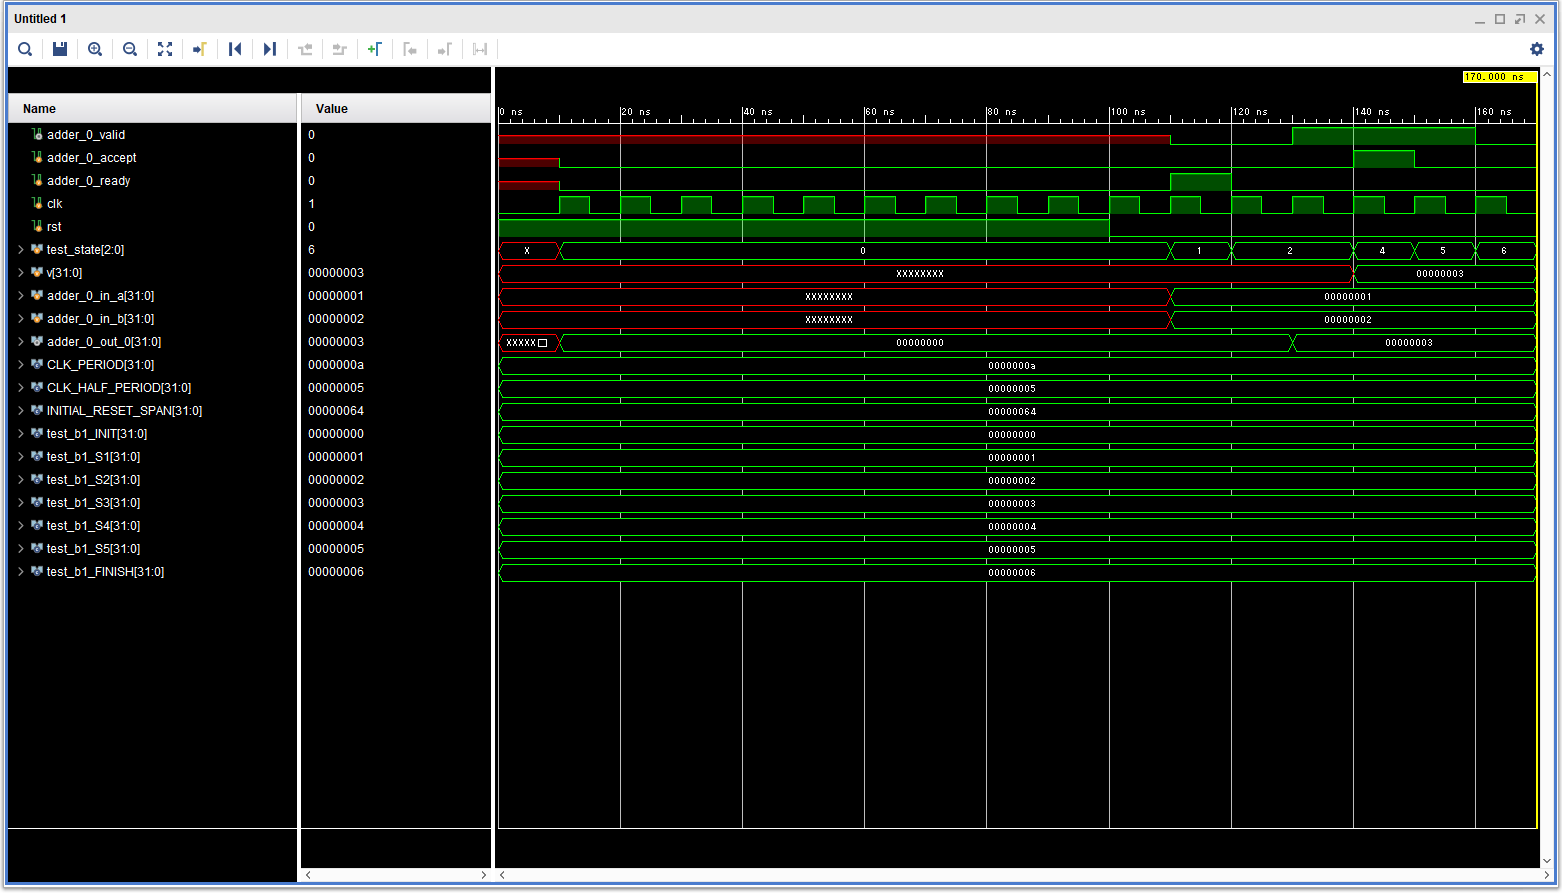Click Value column scrollbar left arrow
The height and width of the screenshot is (893, 1562).
[308, 875]
